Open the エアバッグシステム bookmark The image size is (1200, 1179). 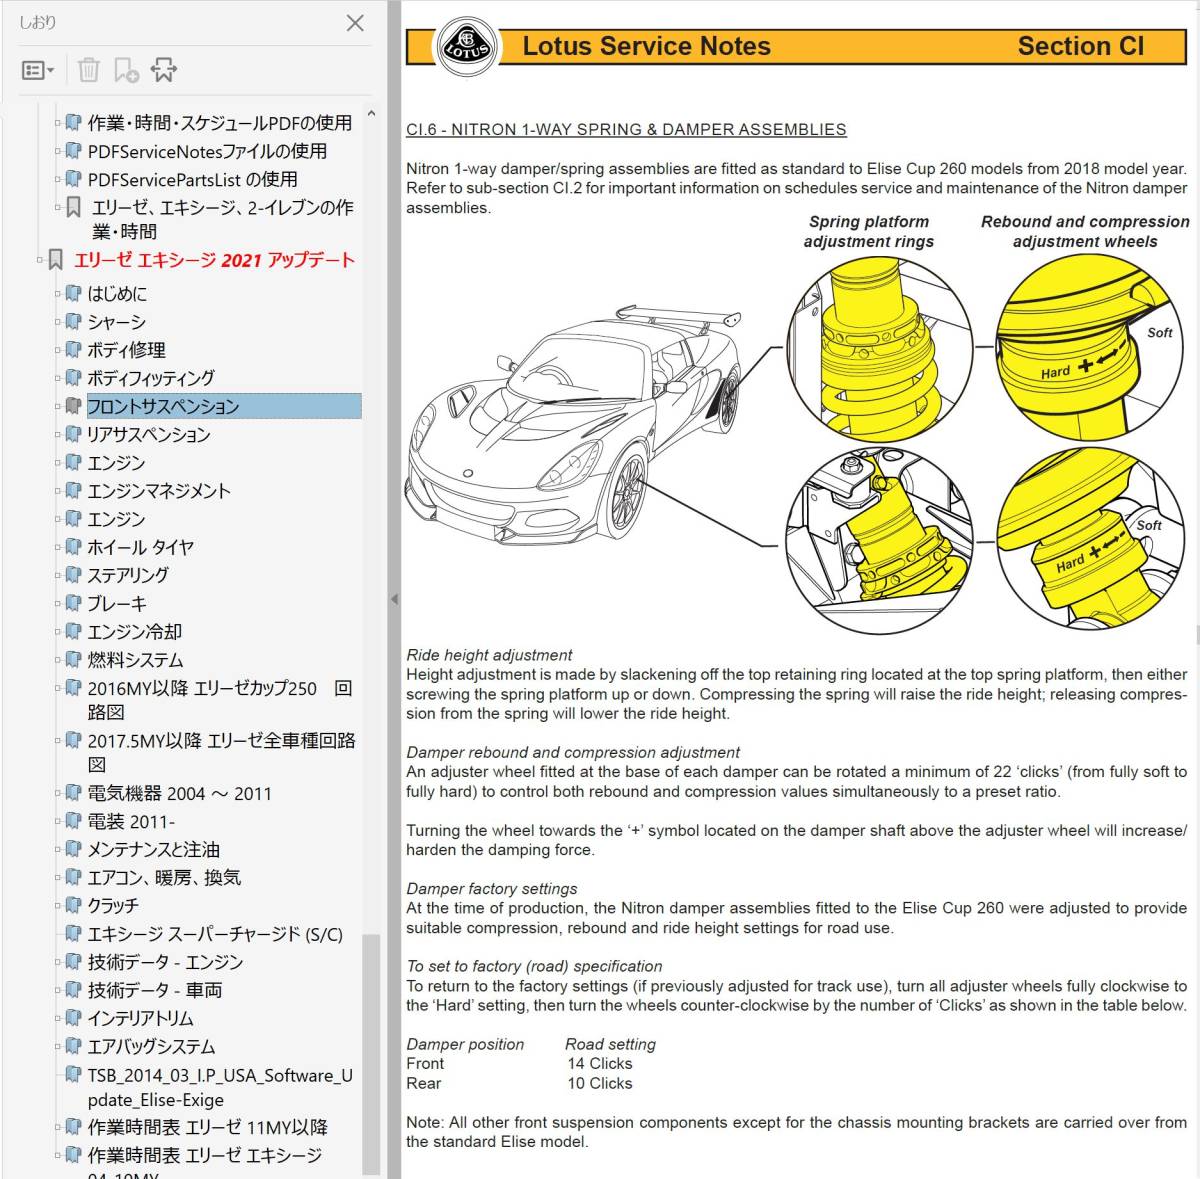point(151,1046)
